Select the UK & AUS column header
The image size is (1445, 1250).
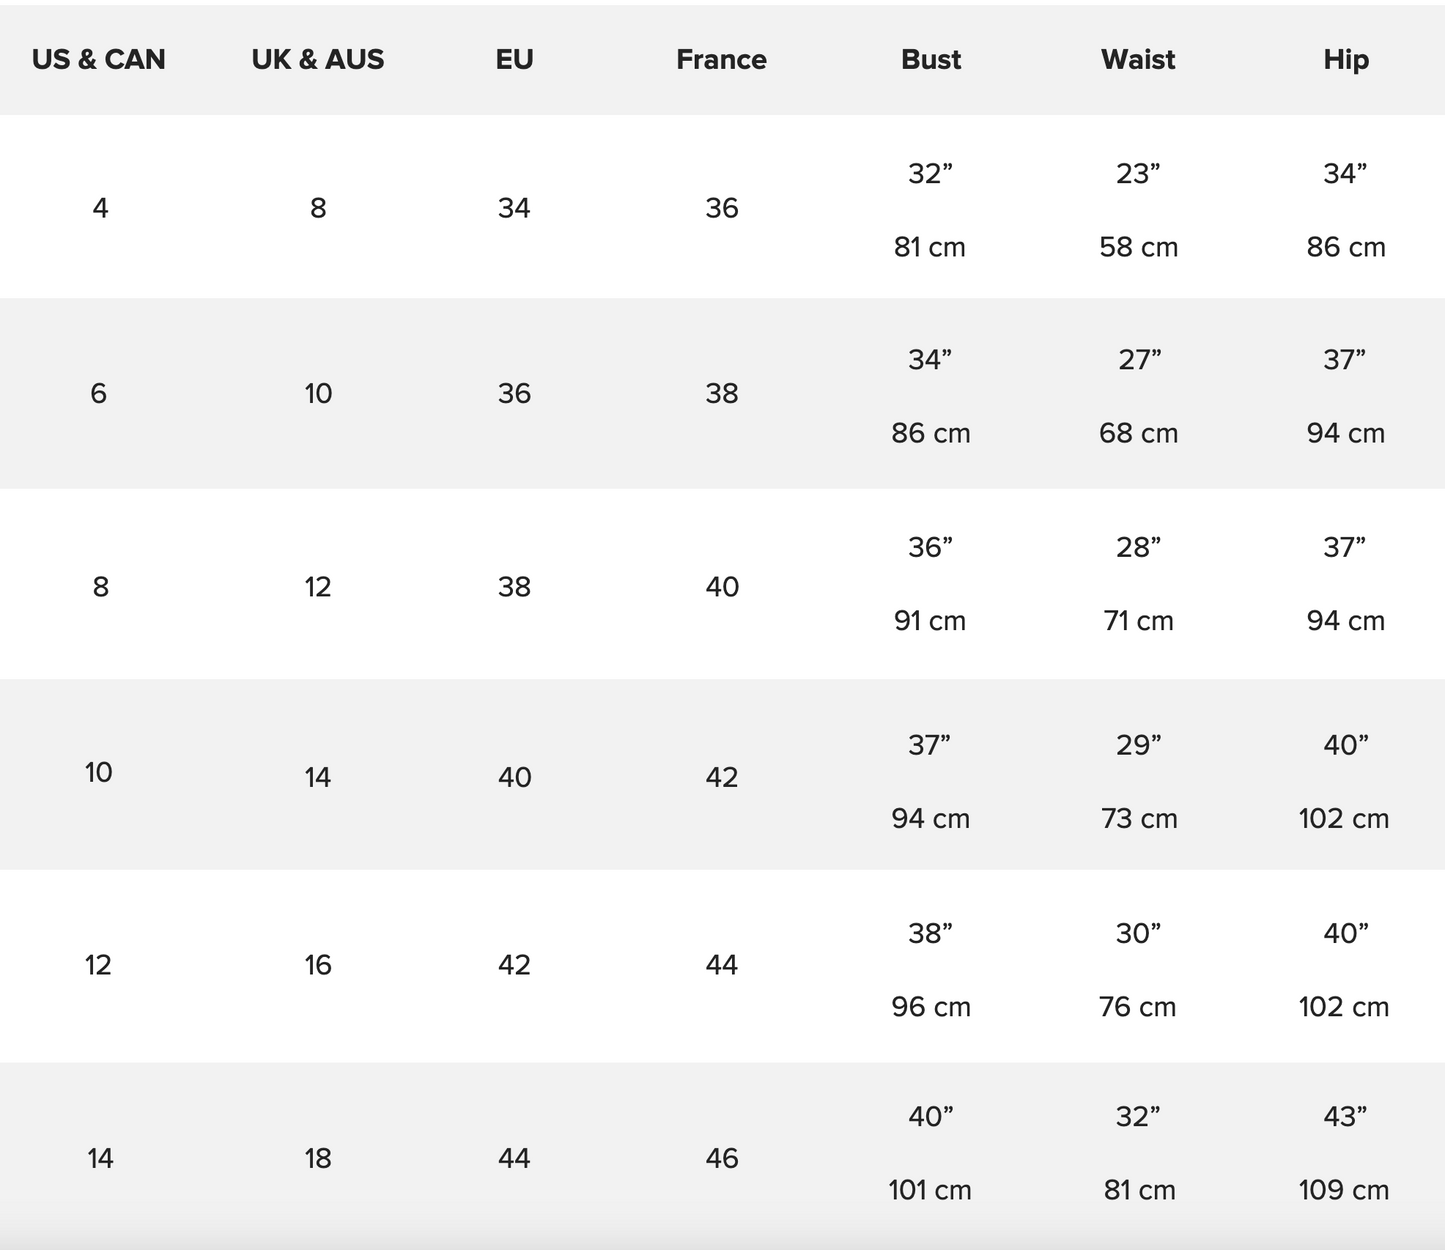[x=318, y=60]
